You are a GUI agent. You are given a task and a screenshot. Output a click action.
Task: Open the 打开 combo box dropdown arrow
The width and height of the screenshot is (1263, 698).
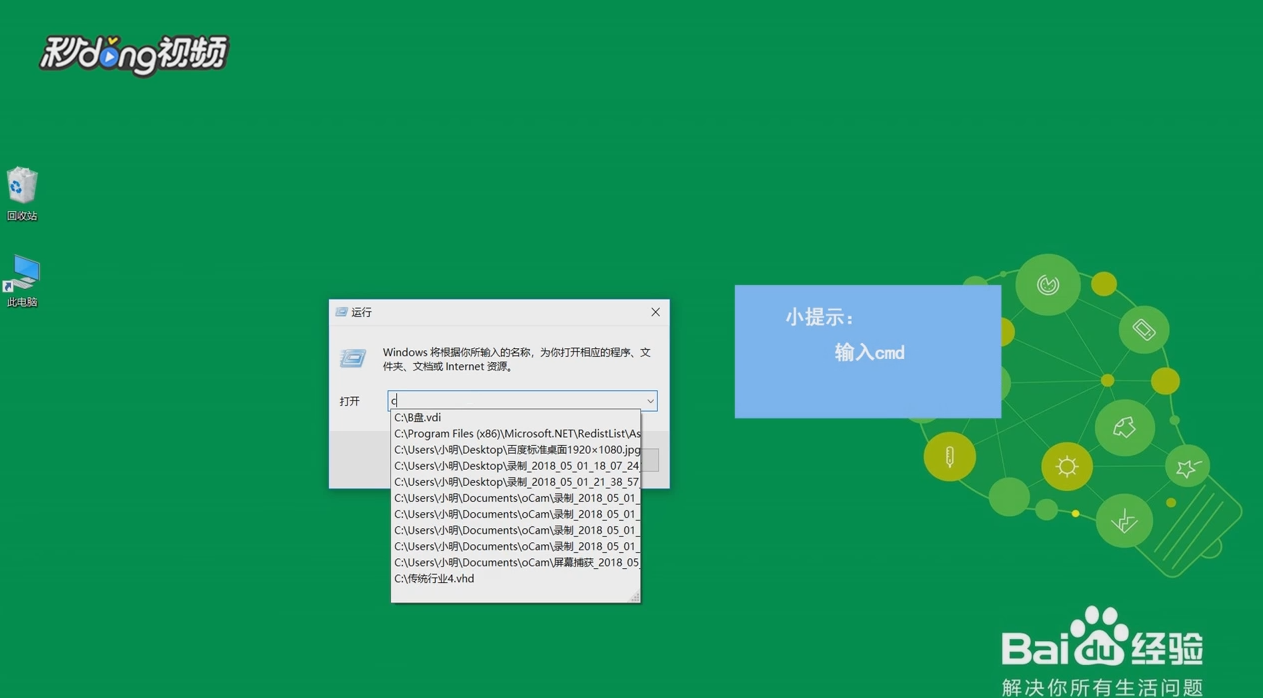click(650, 400)
